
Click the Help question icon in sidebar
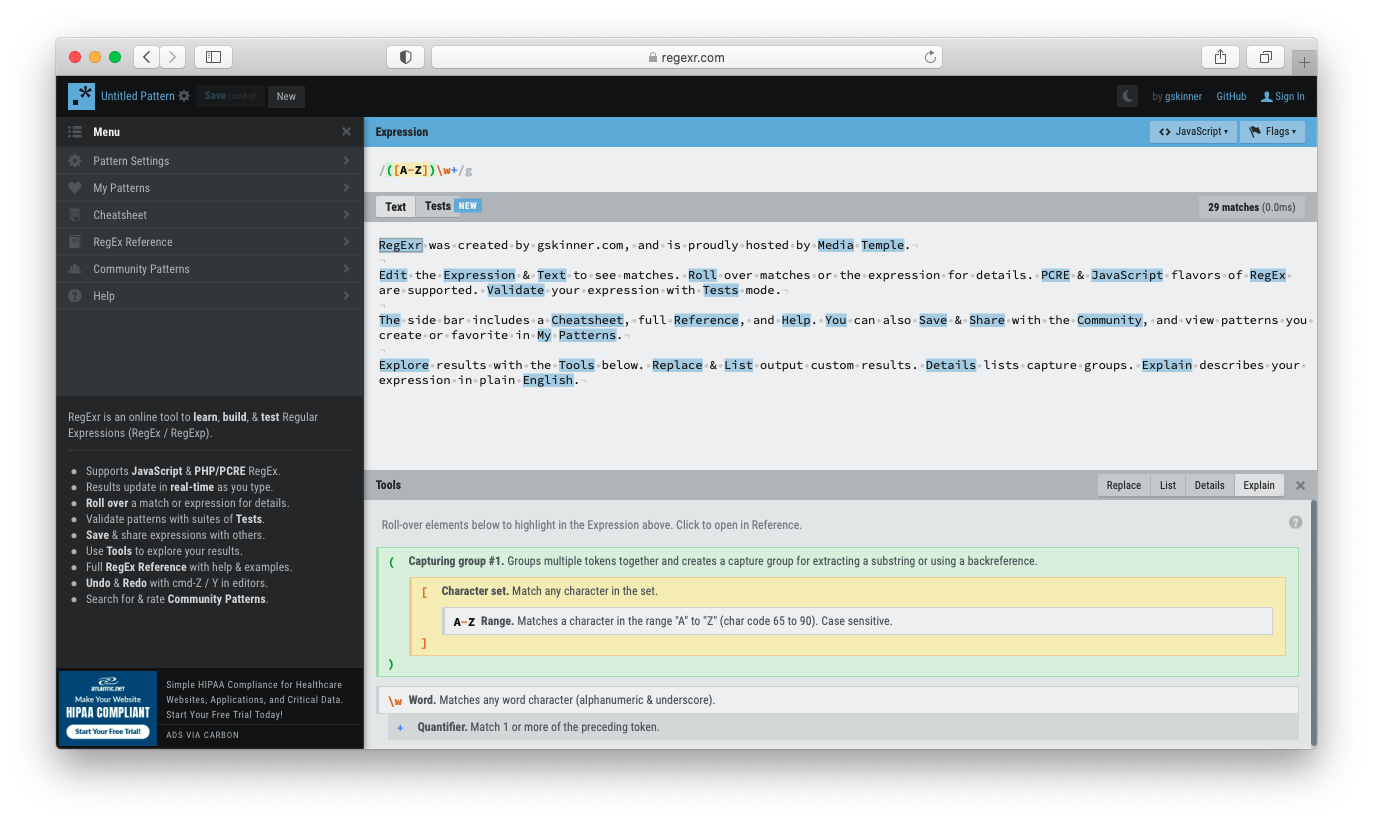tap(75, 296)
